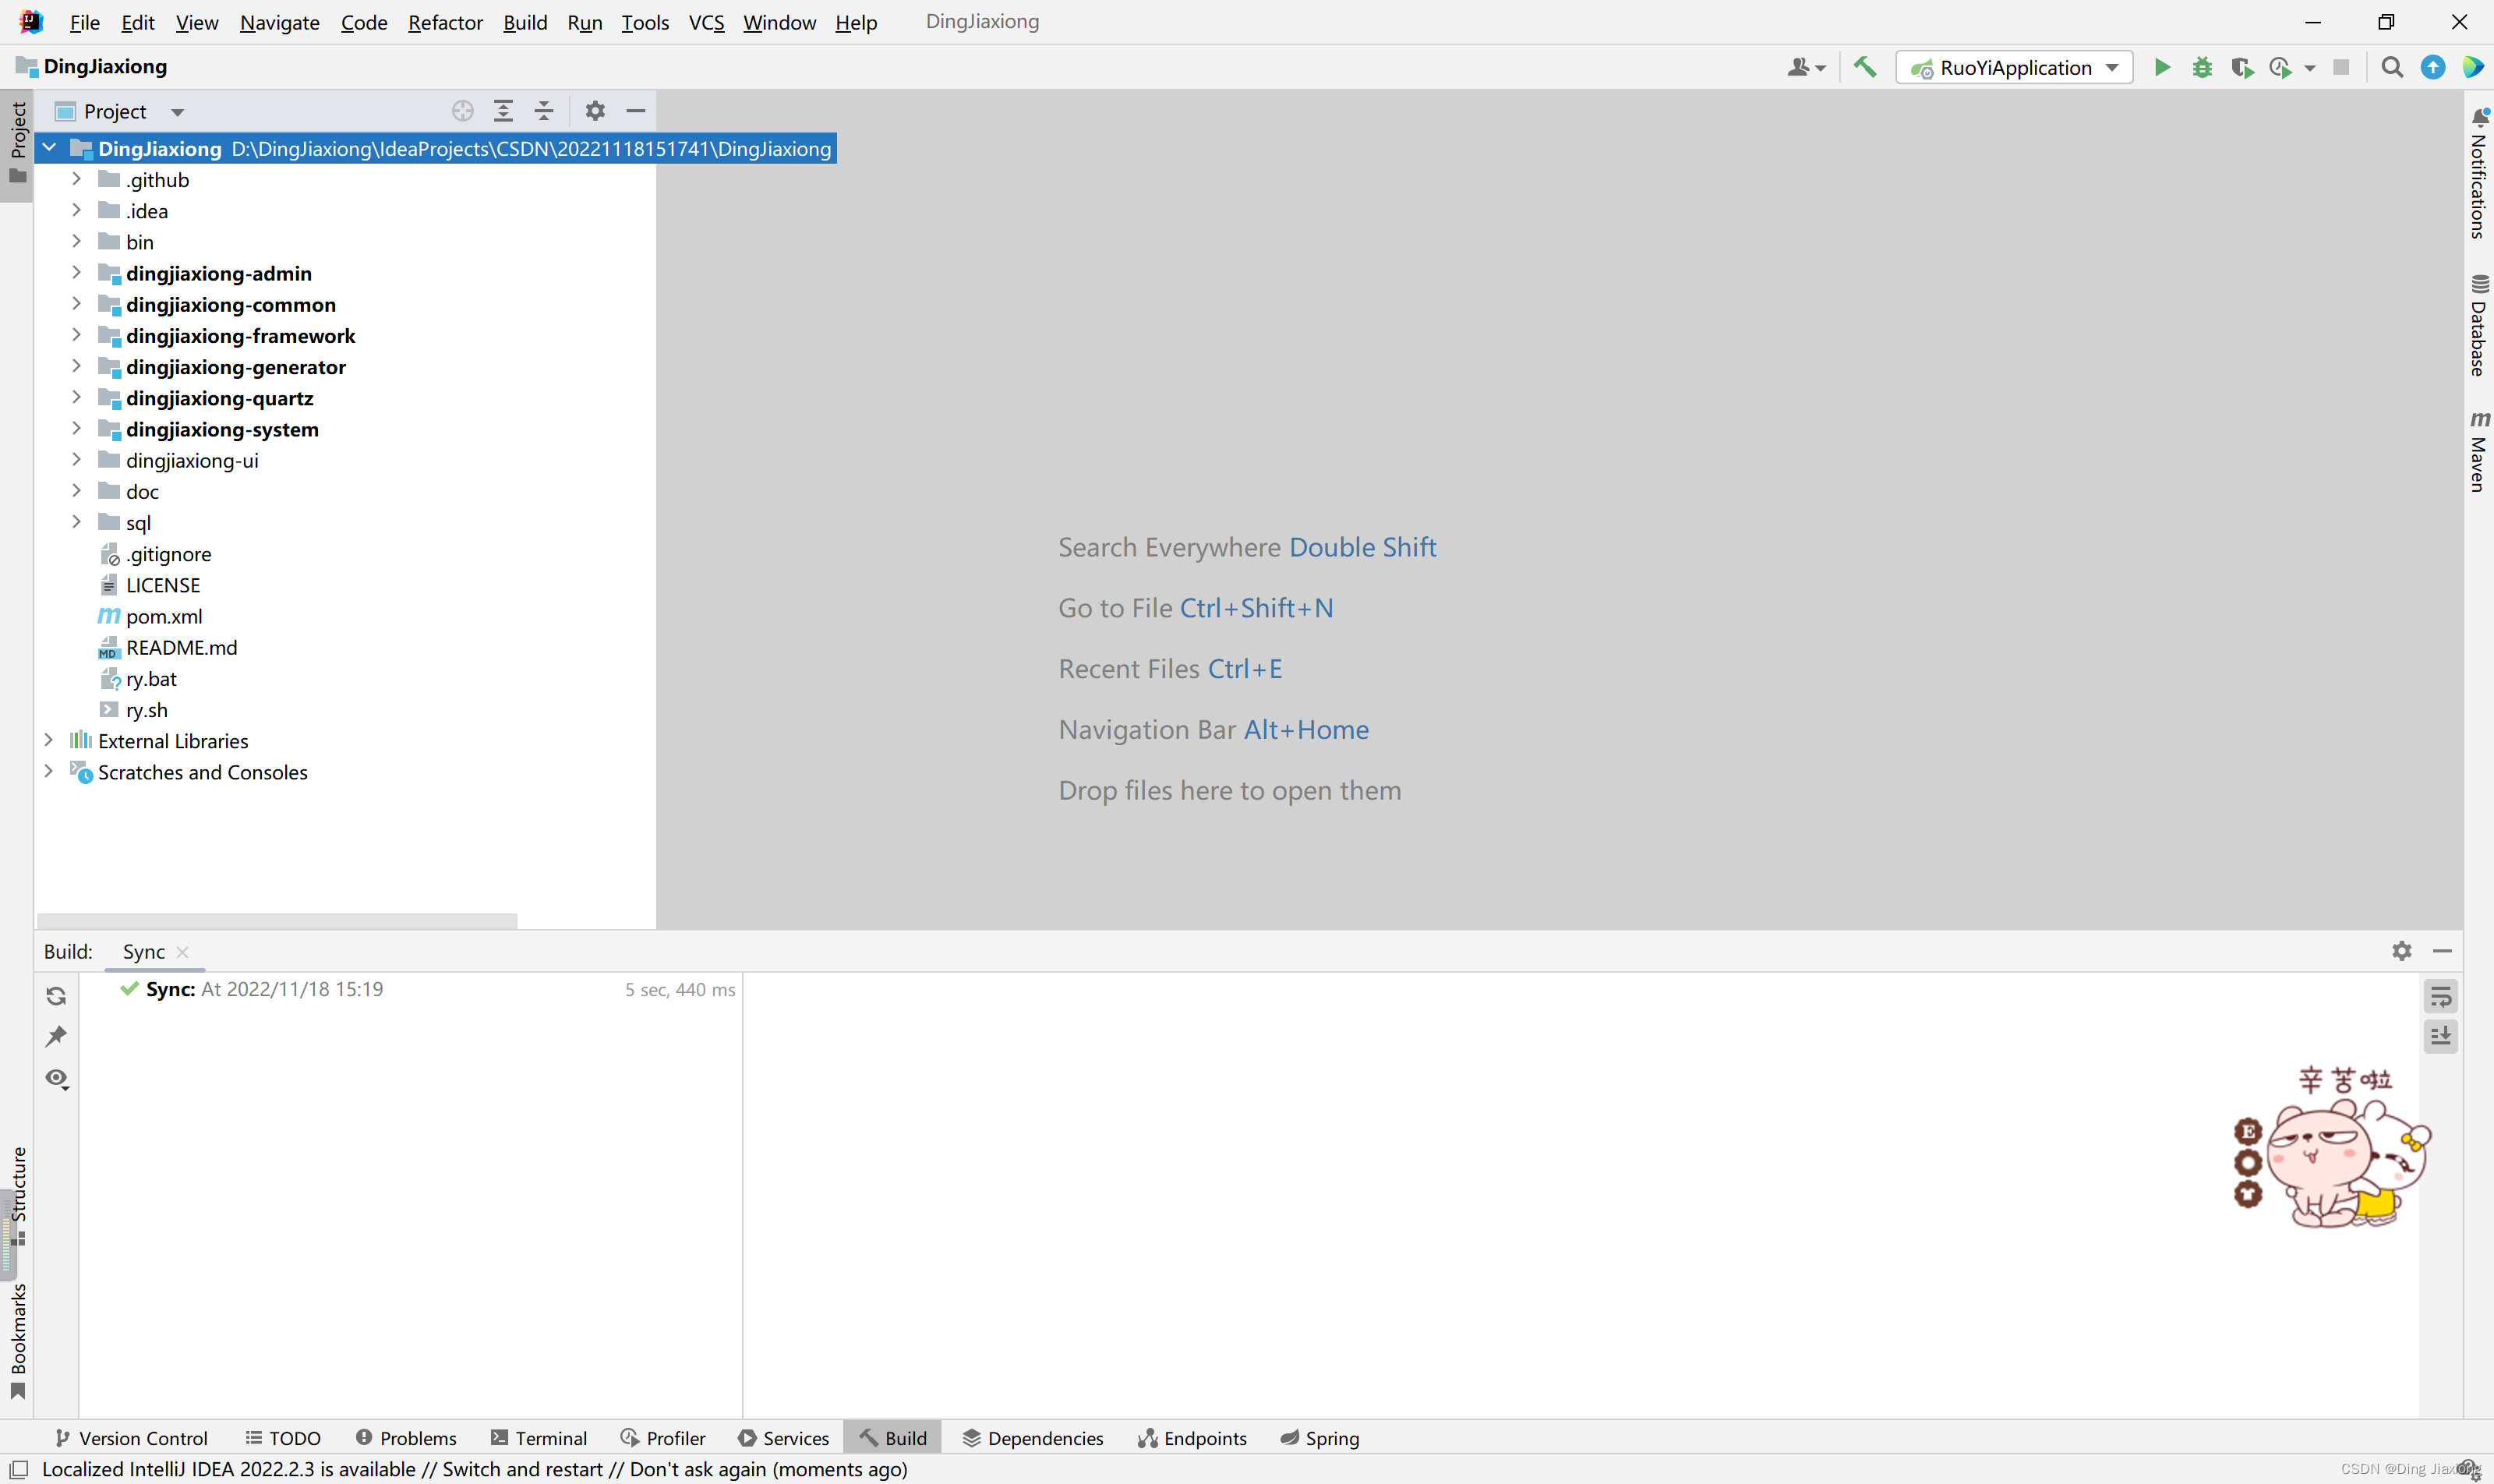Expand the dingjiaxiong-ui folder
This screenshot has width=2494, height=1484.
[76, 460]
